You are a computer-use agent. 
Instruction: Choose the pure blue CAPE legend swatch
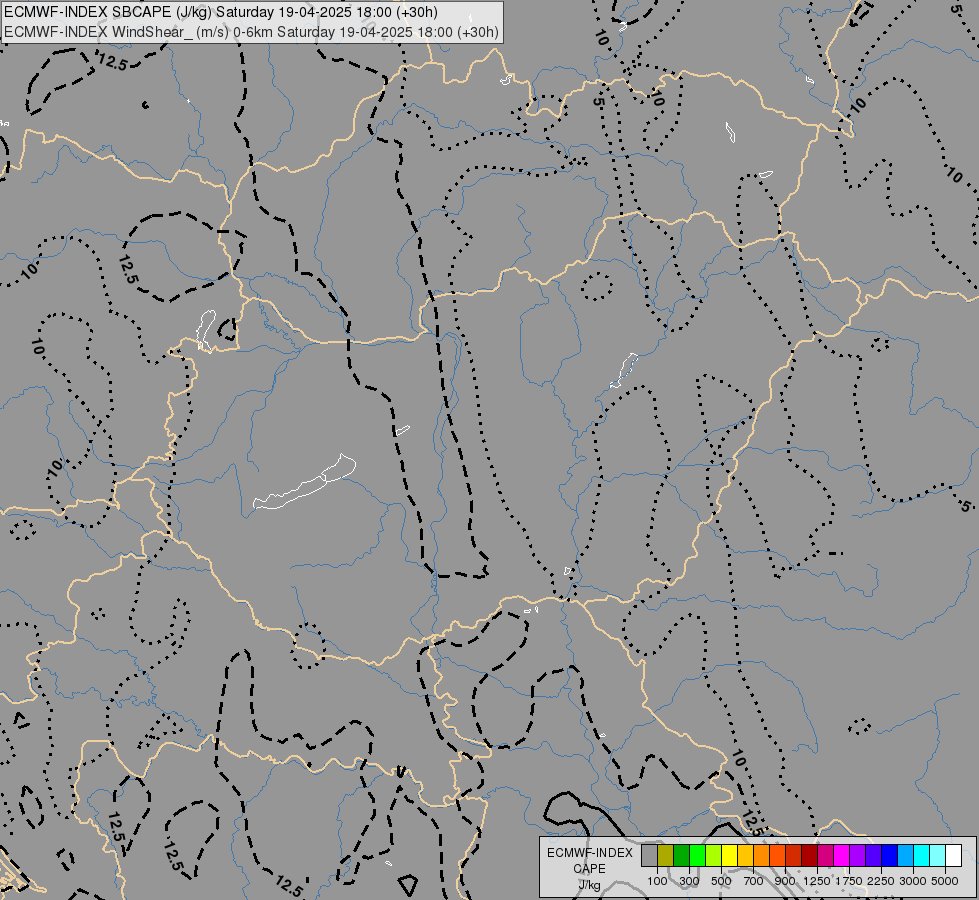coord(890,855)
